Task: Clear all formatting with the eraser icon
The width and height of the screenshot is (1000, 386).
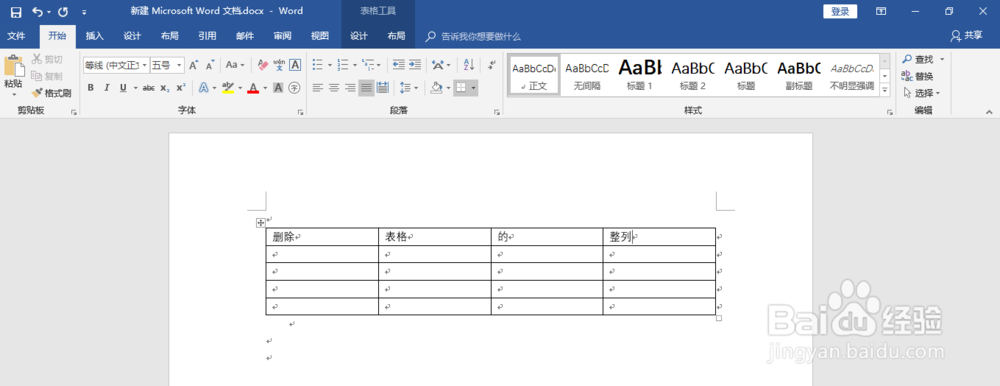Action: pos(263,65)
